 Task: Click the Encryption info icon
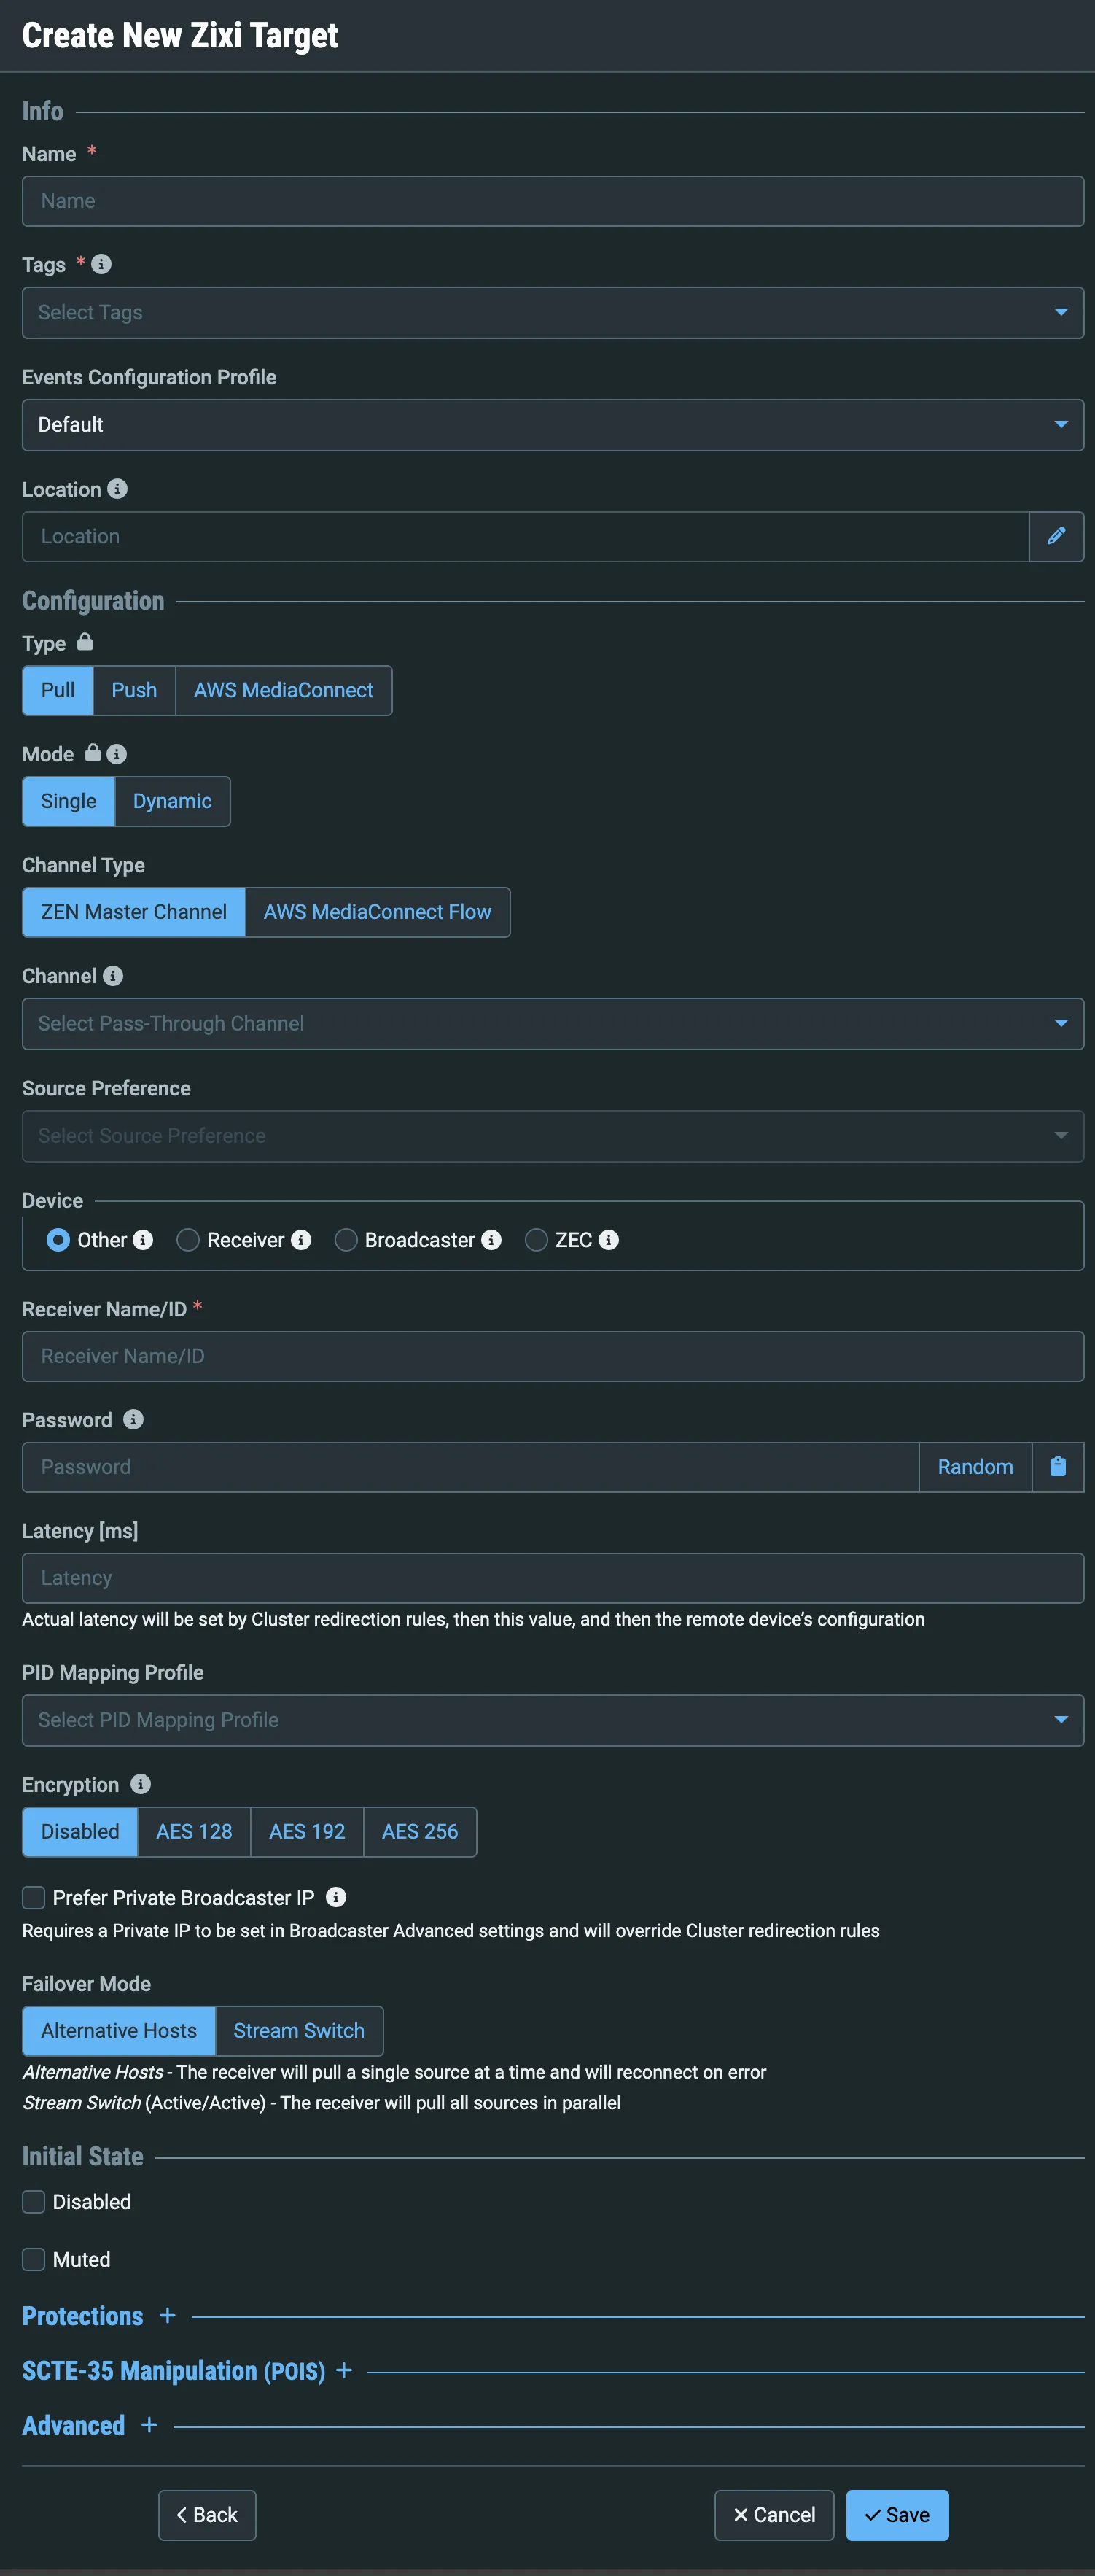pos(140,1784)
